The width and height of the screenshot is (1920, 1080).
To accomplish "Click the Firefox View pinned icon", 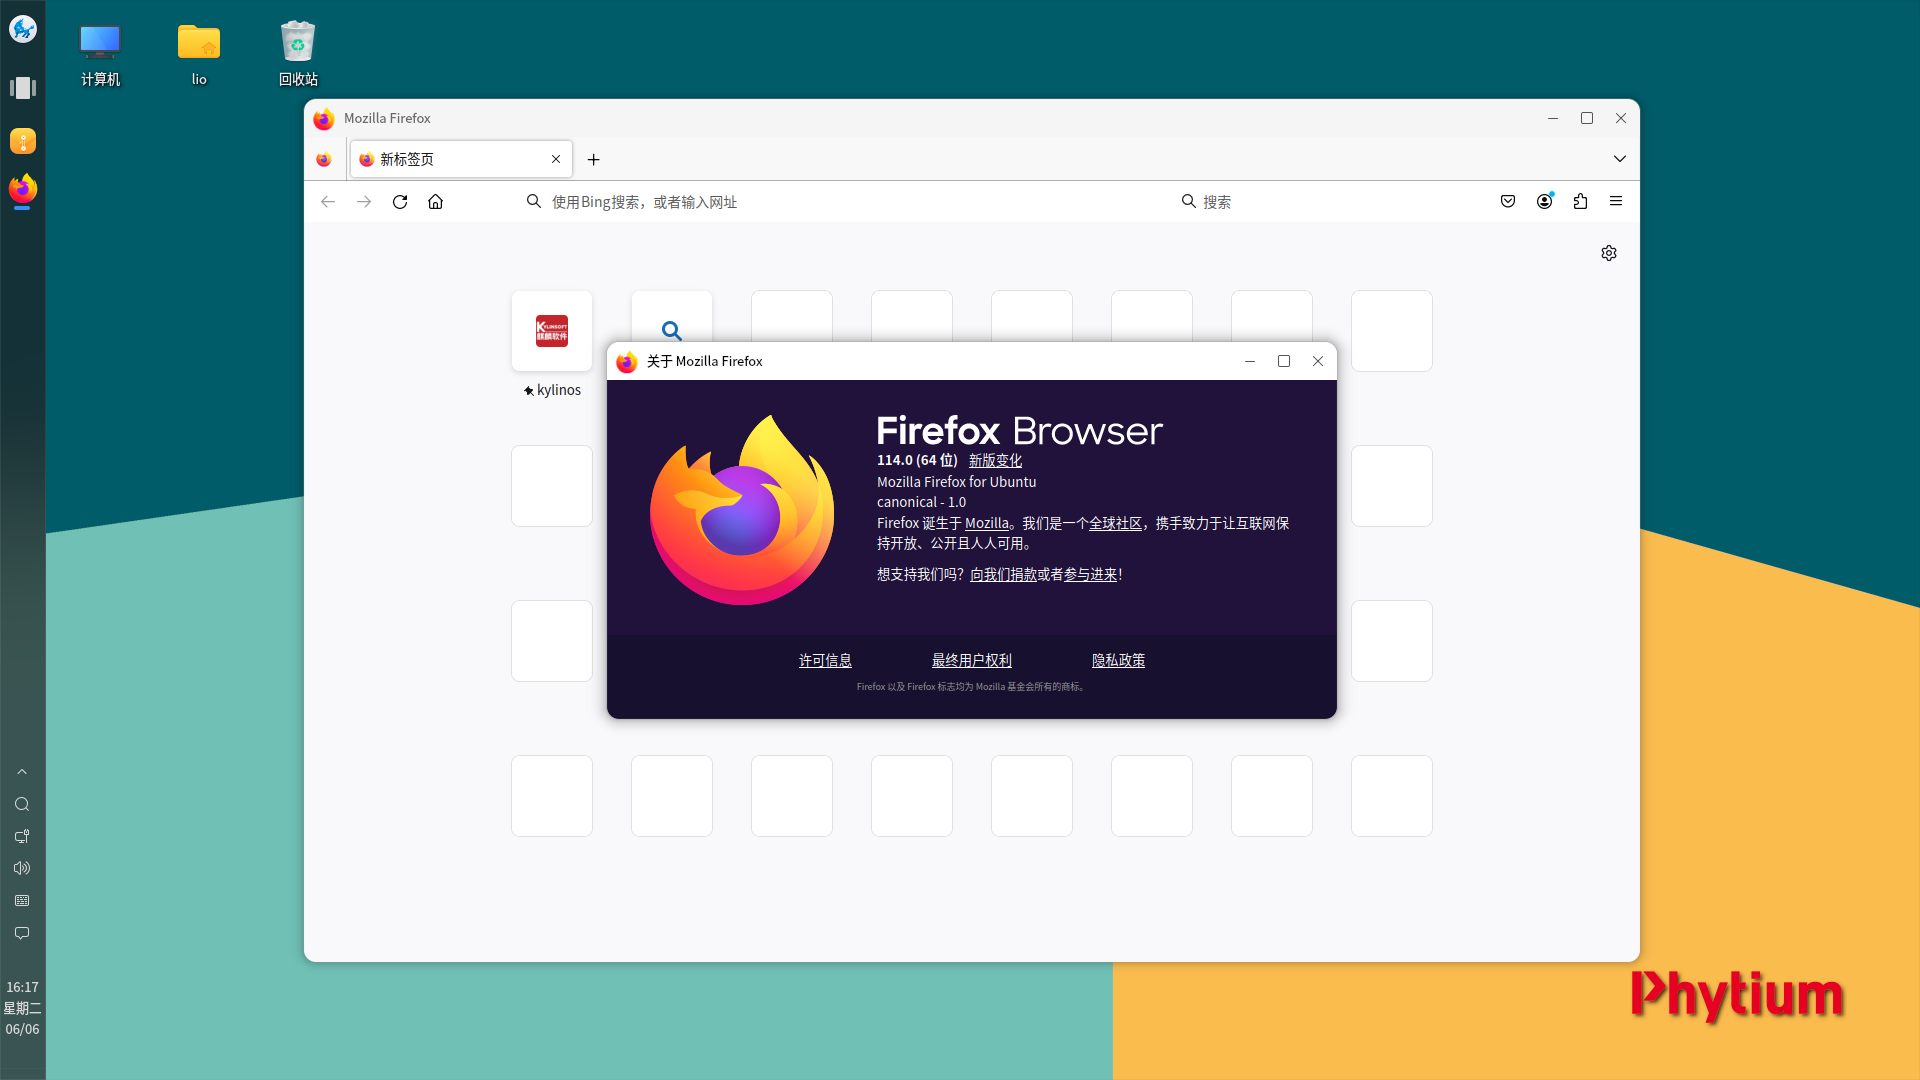I will coord(324,160).
